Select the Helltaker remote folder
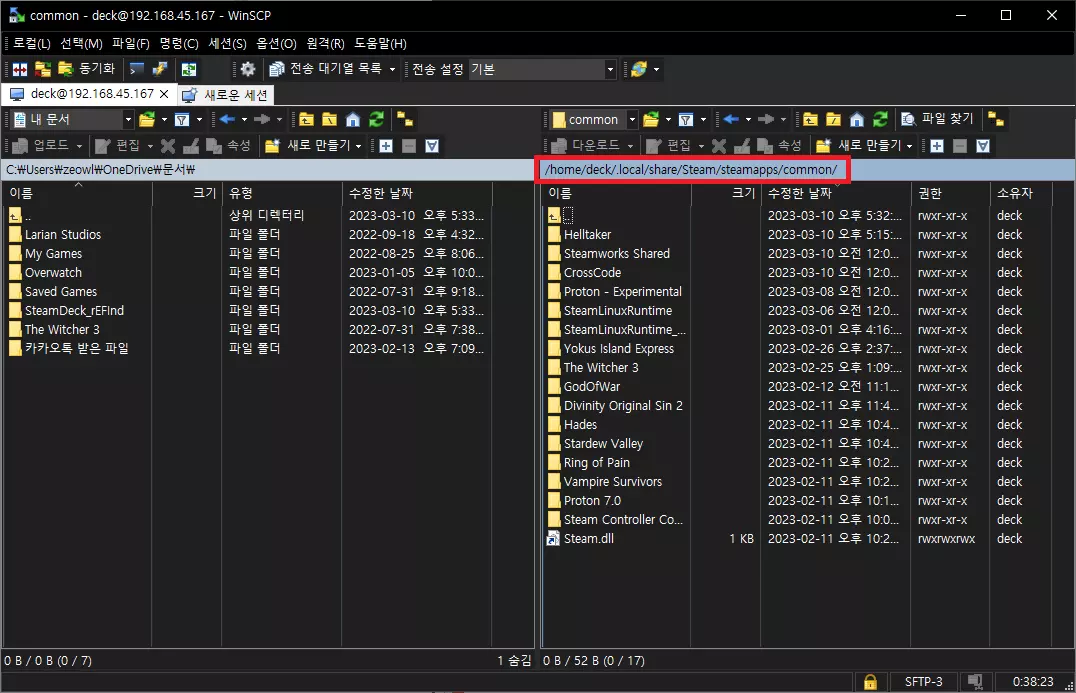 587,235
